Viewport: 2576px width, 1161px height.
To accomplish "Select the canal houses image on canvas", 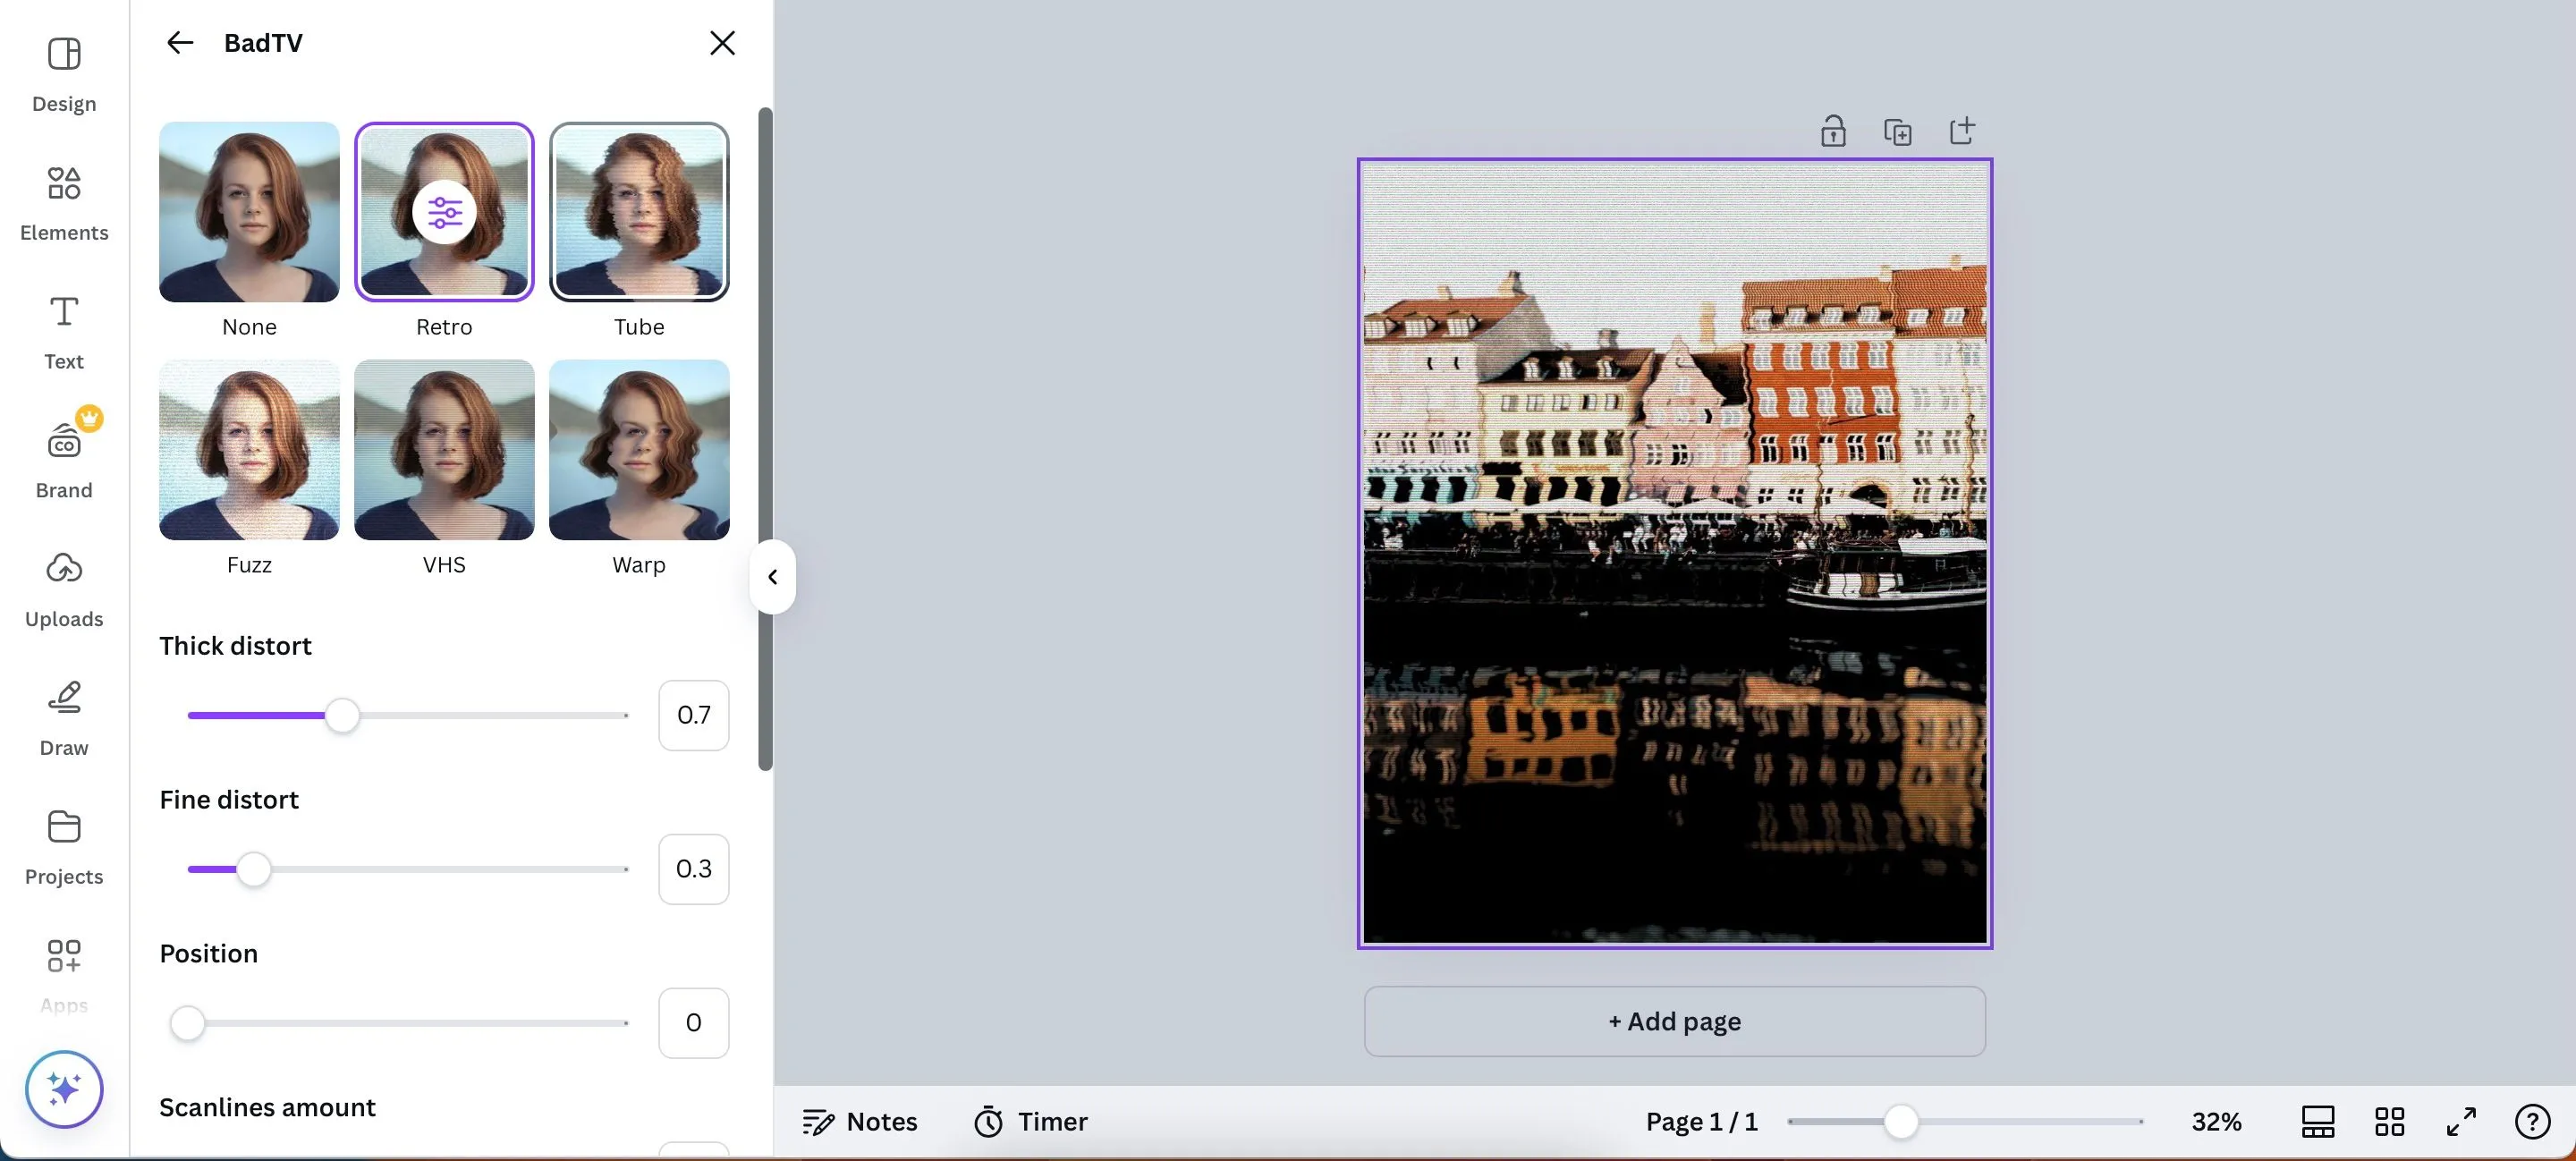I will [x=1675, y=553].
